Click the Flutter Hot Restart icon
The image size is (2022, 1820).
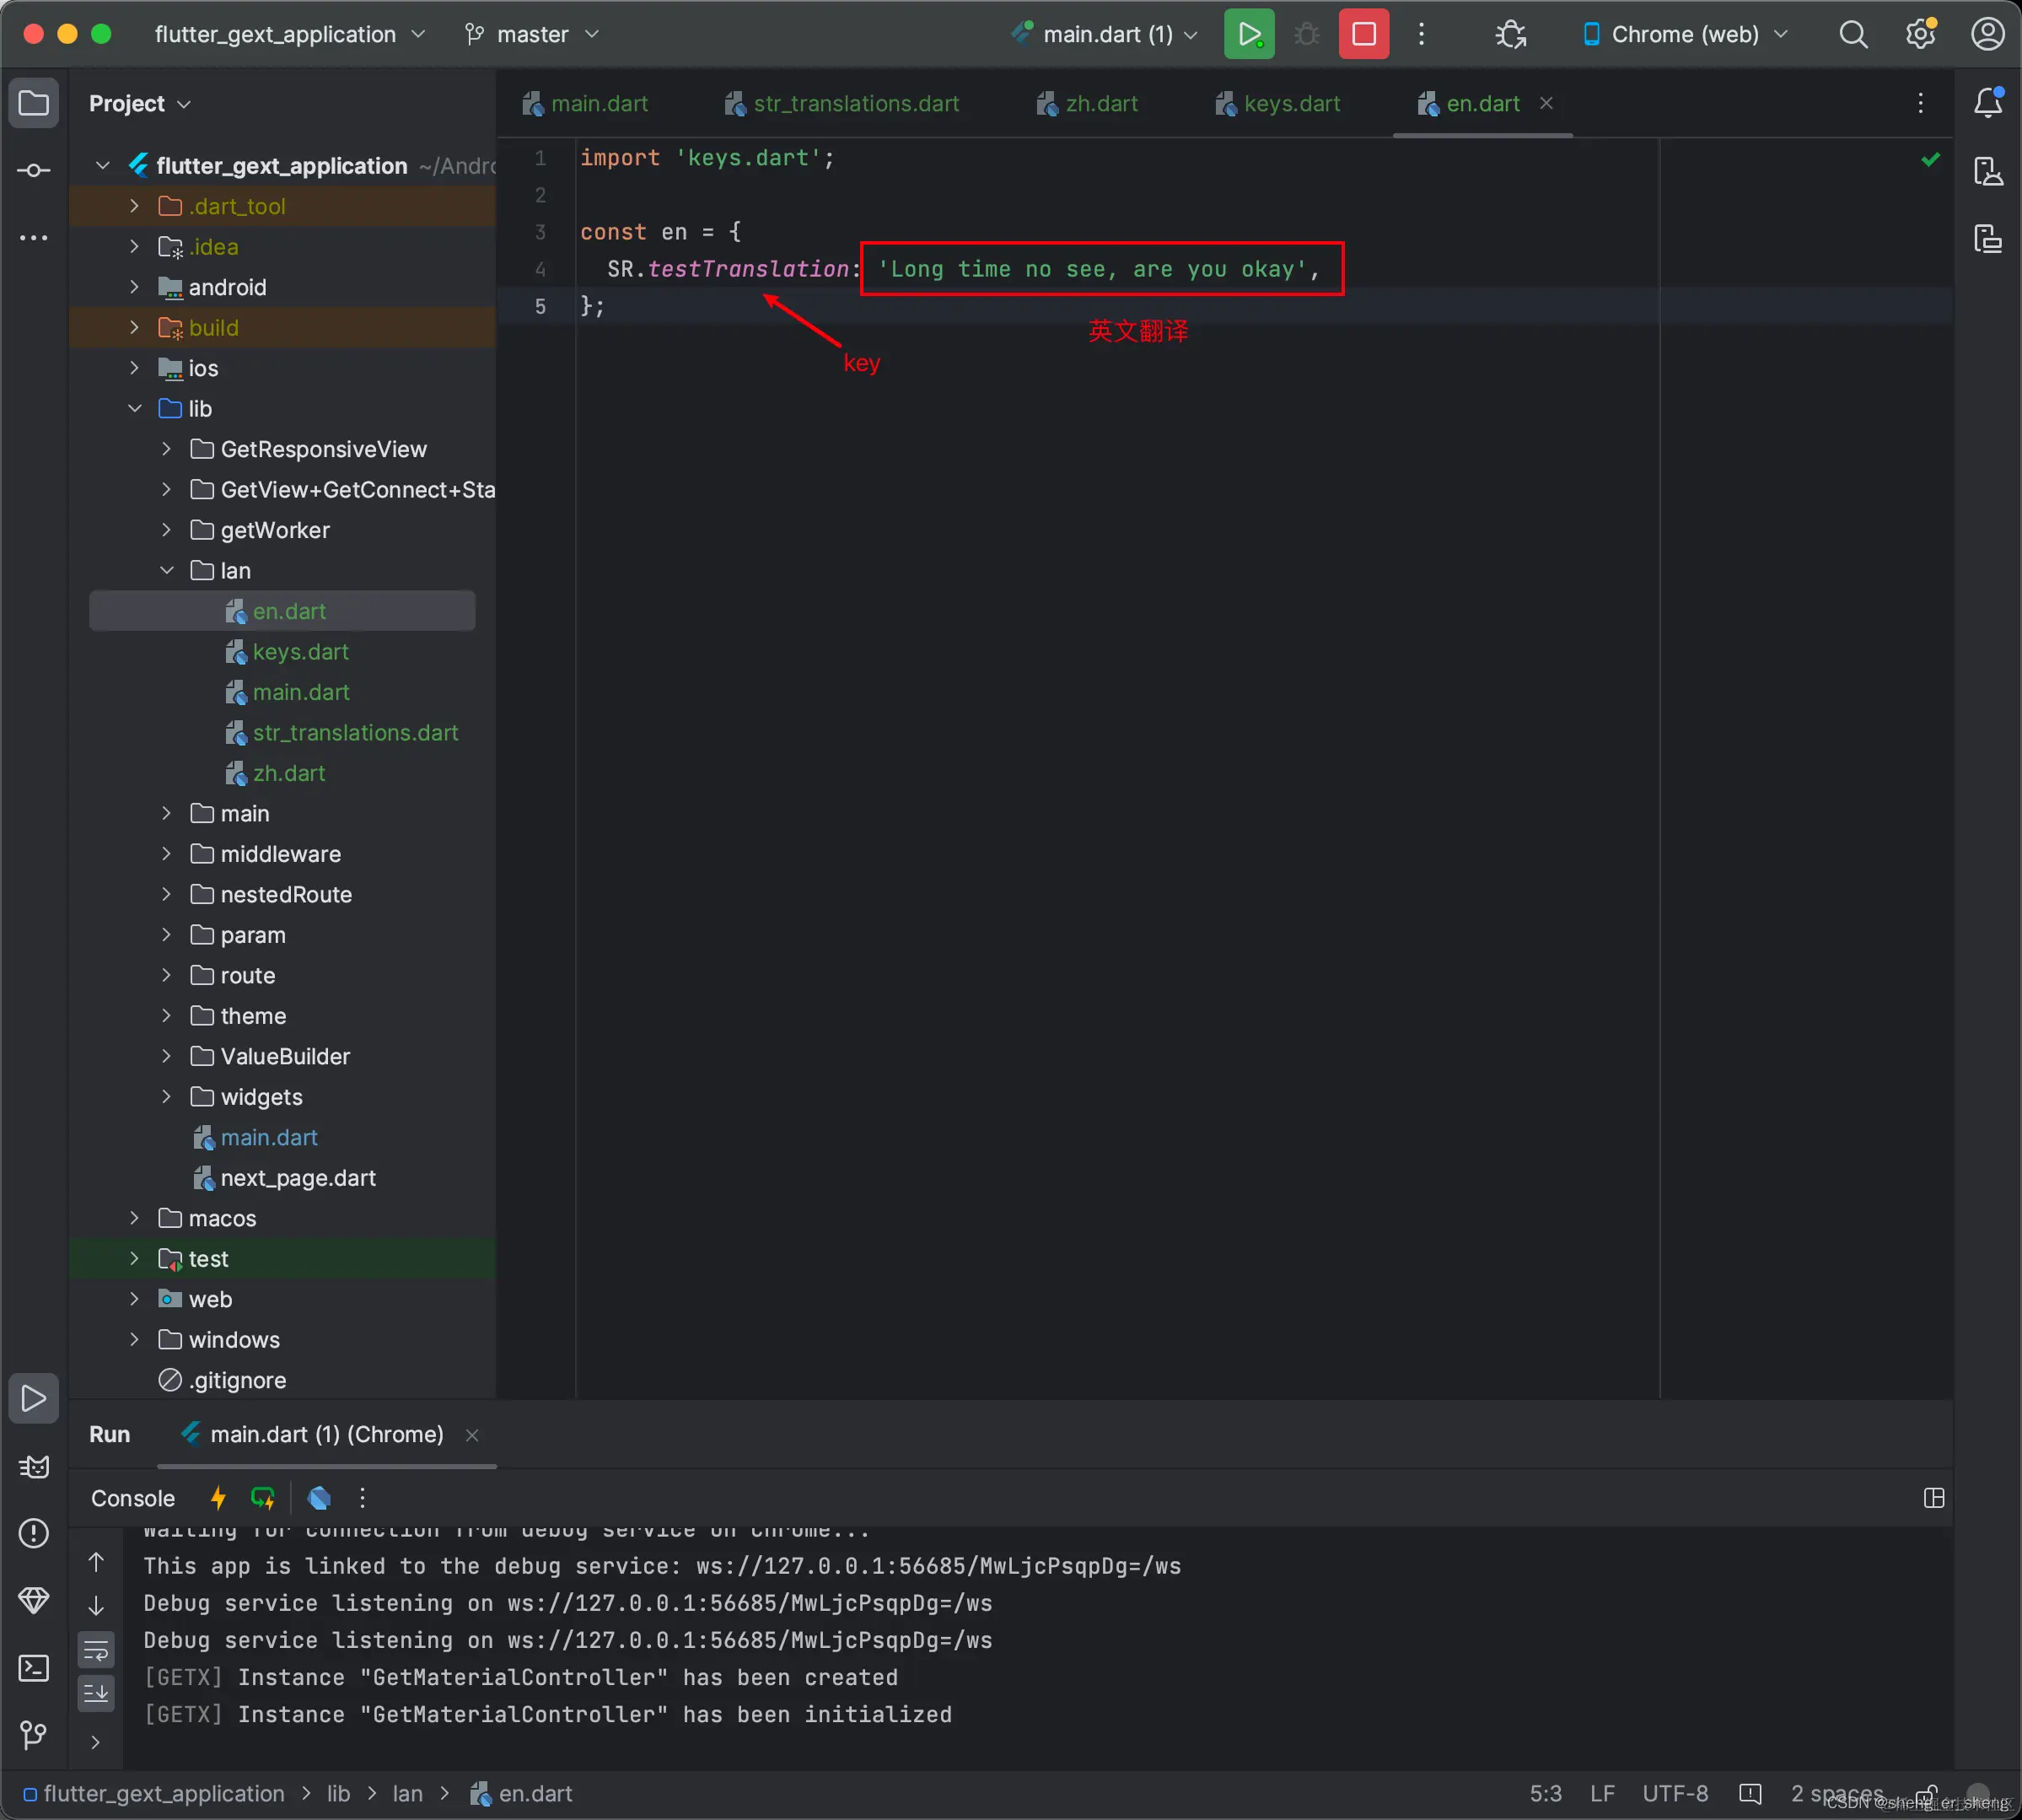(263, 1498)
